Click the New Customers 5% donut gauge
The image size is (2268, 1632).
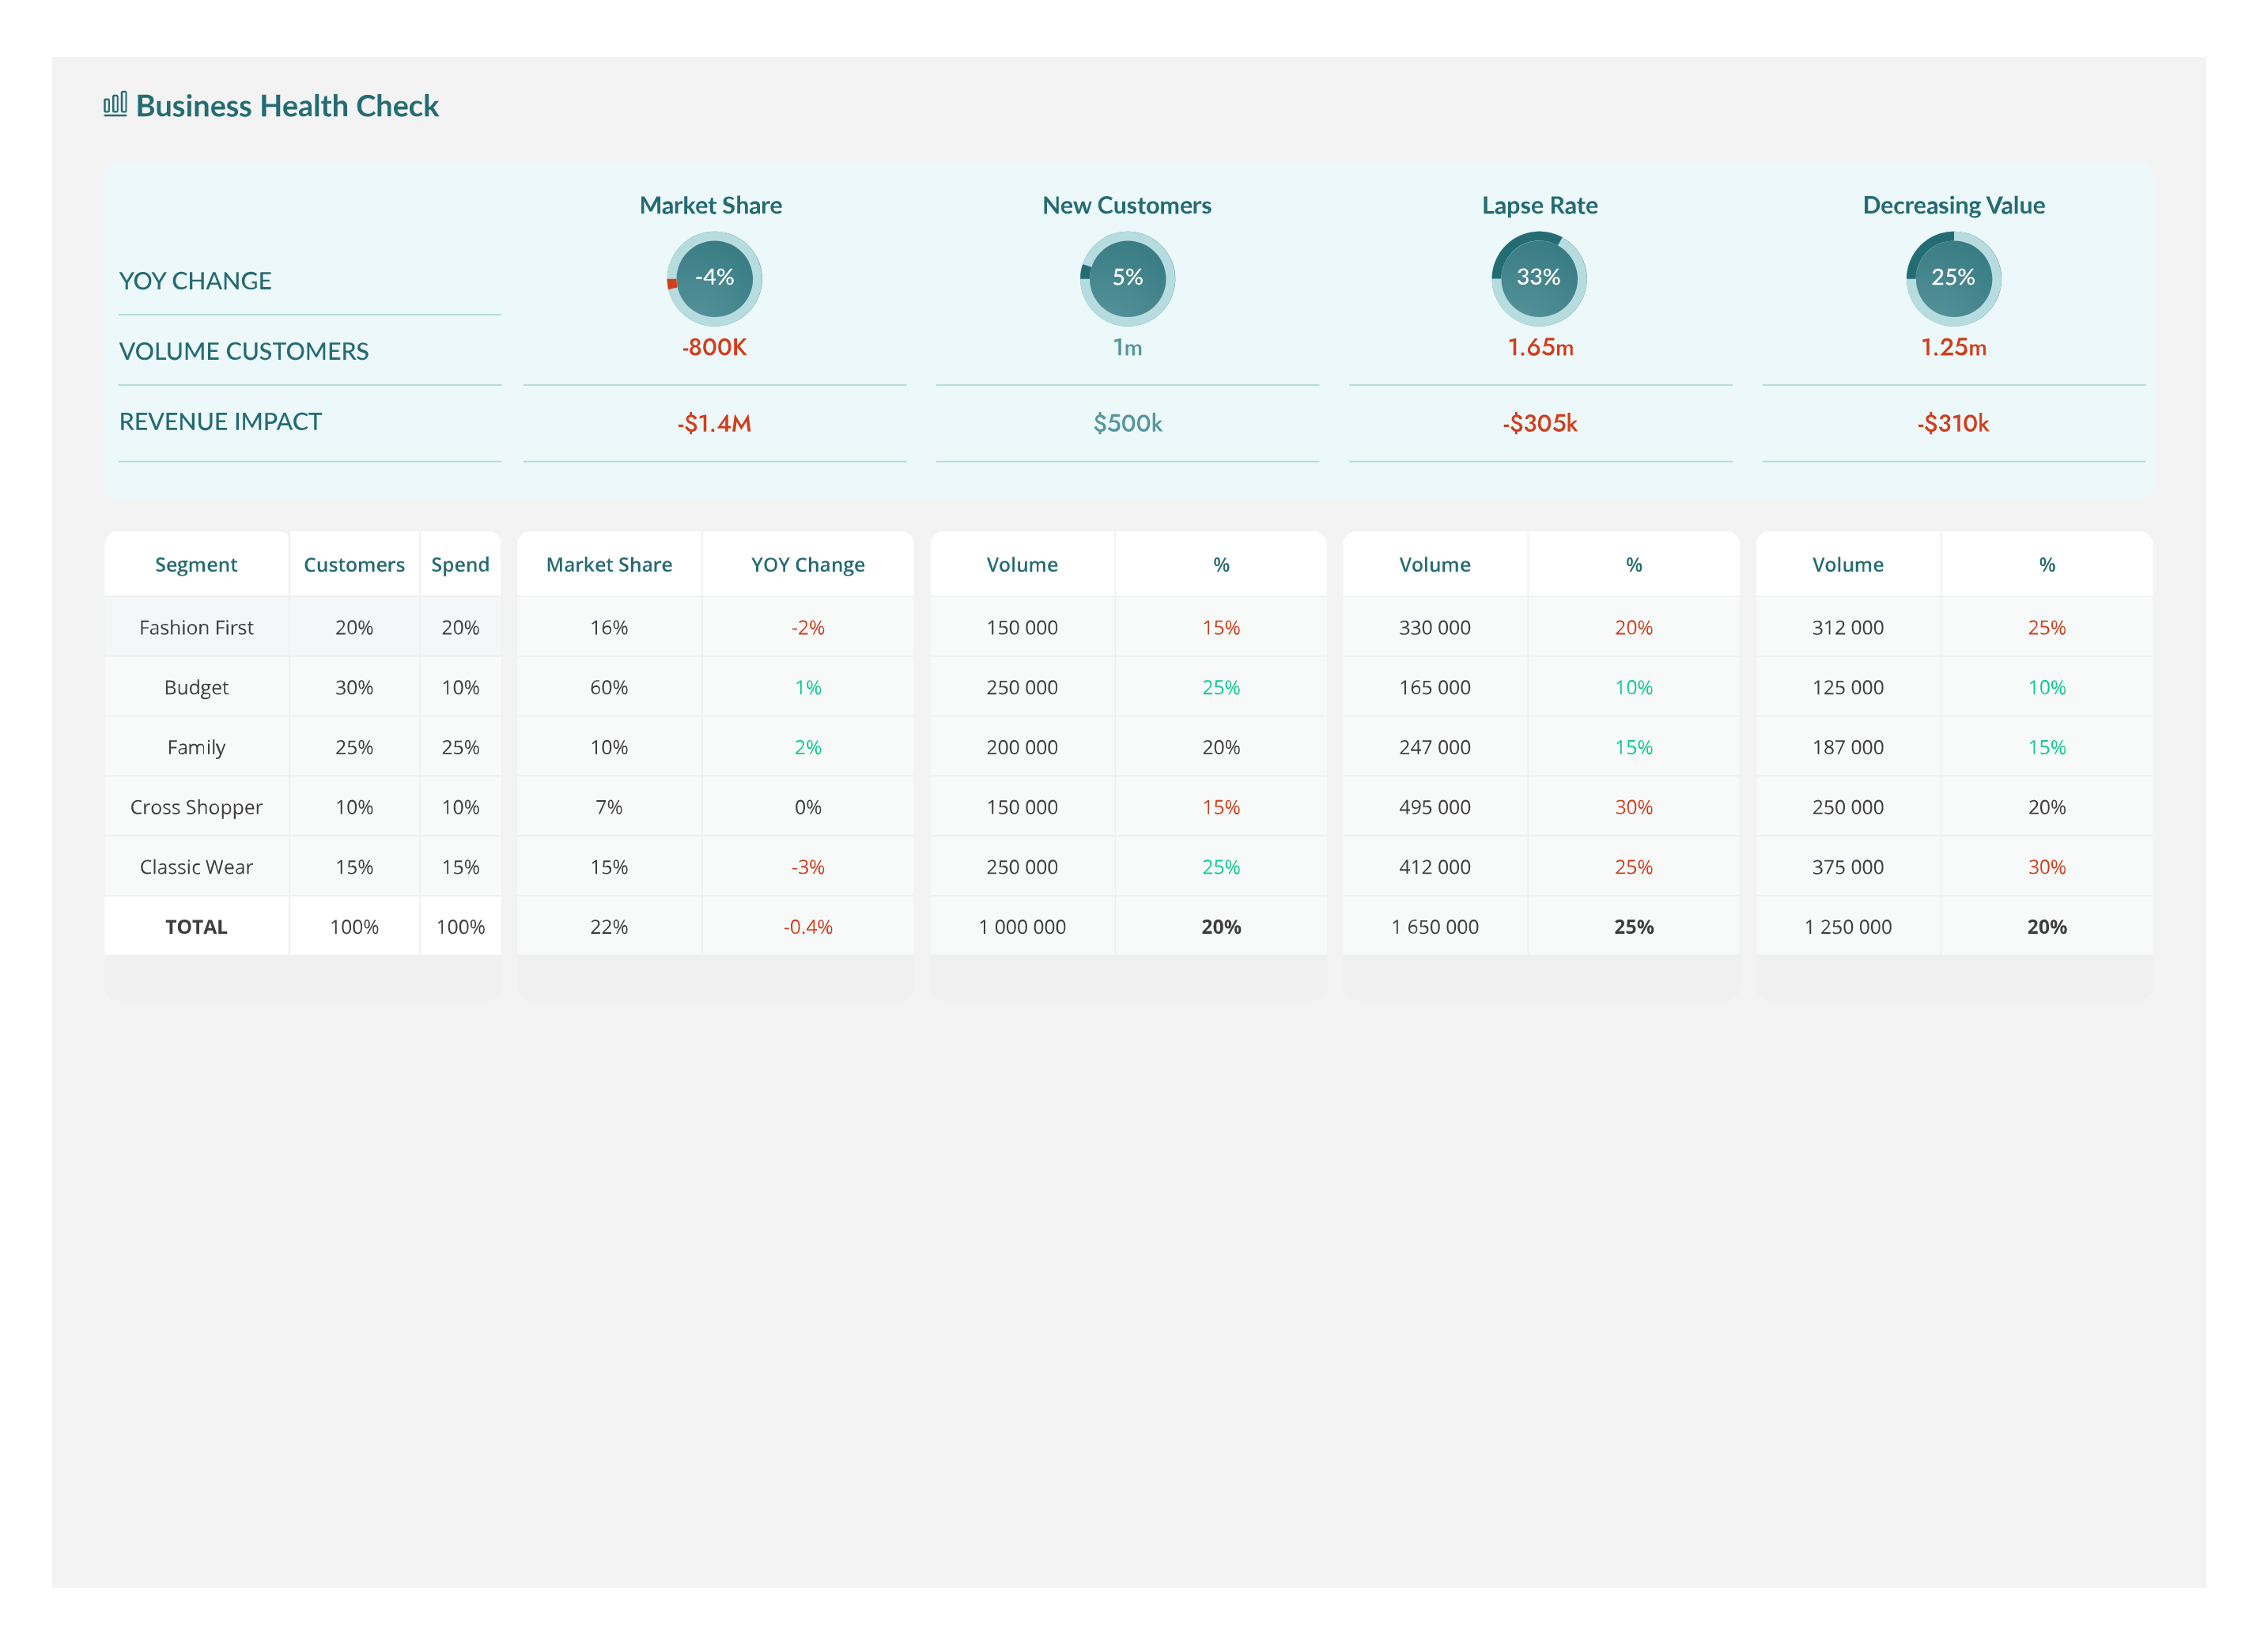pyautogui.click(x=1127, y=278)
